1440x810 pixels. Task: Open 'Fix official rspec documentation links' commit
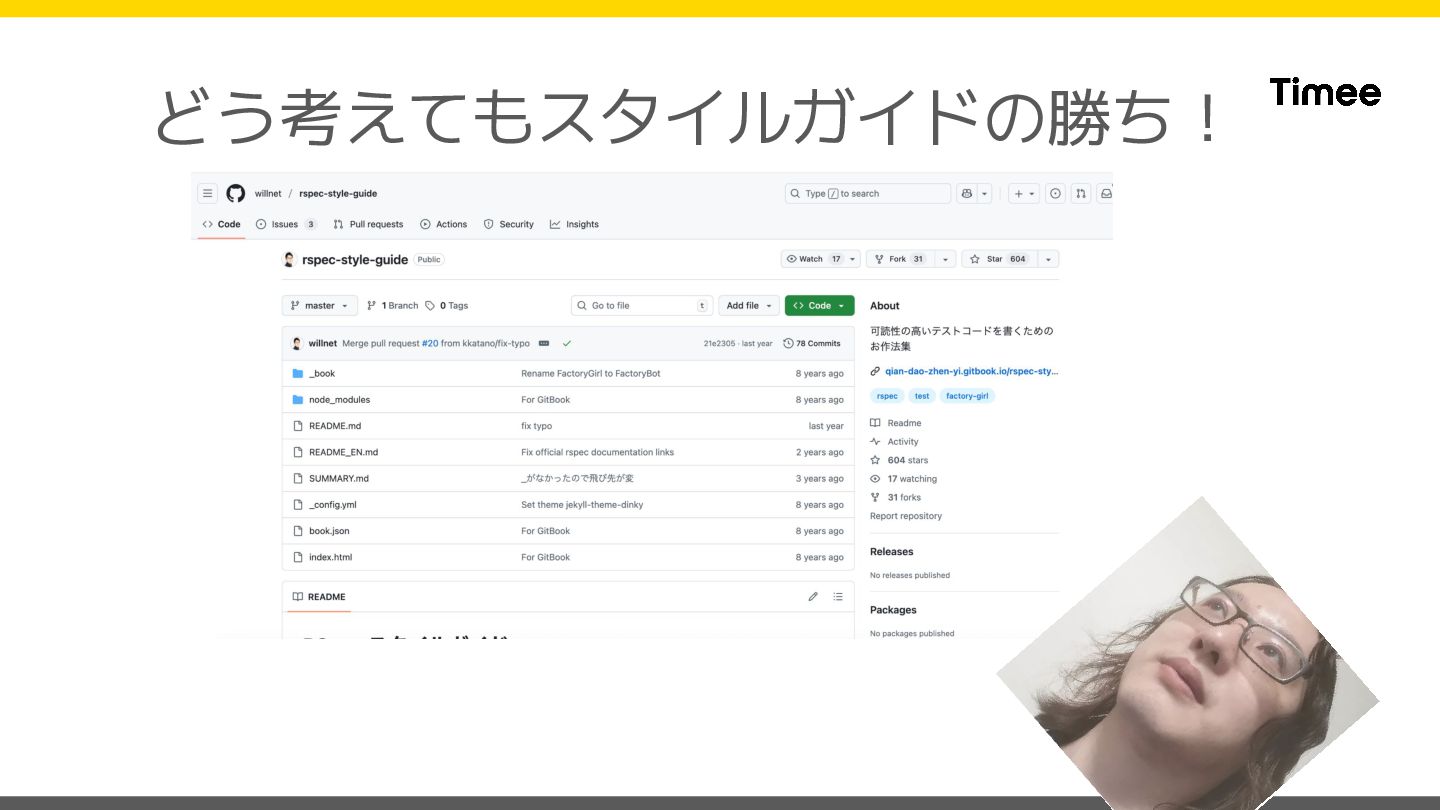[x=598, y=452]
